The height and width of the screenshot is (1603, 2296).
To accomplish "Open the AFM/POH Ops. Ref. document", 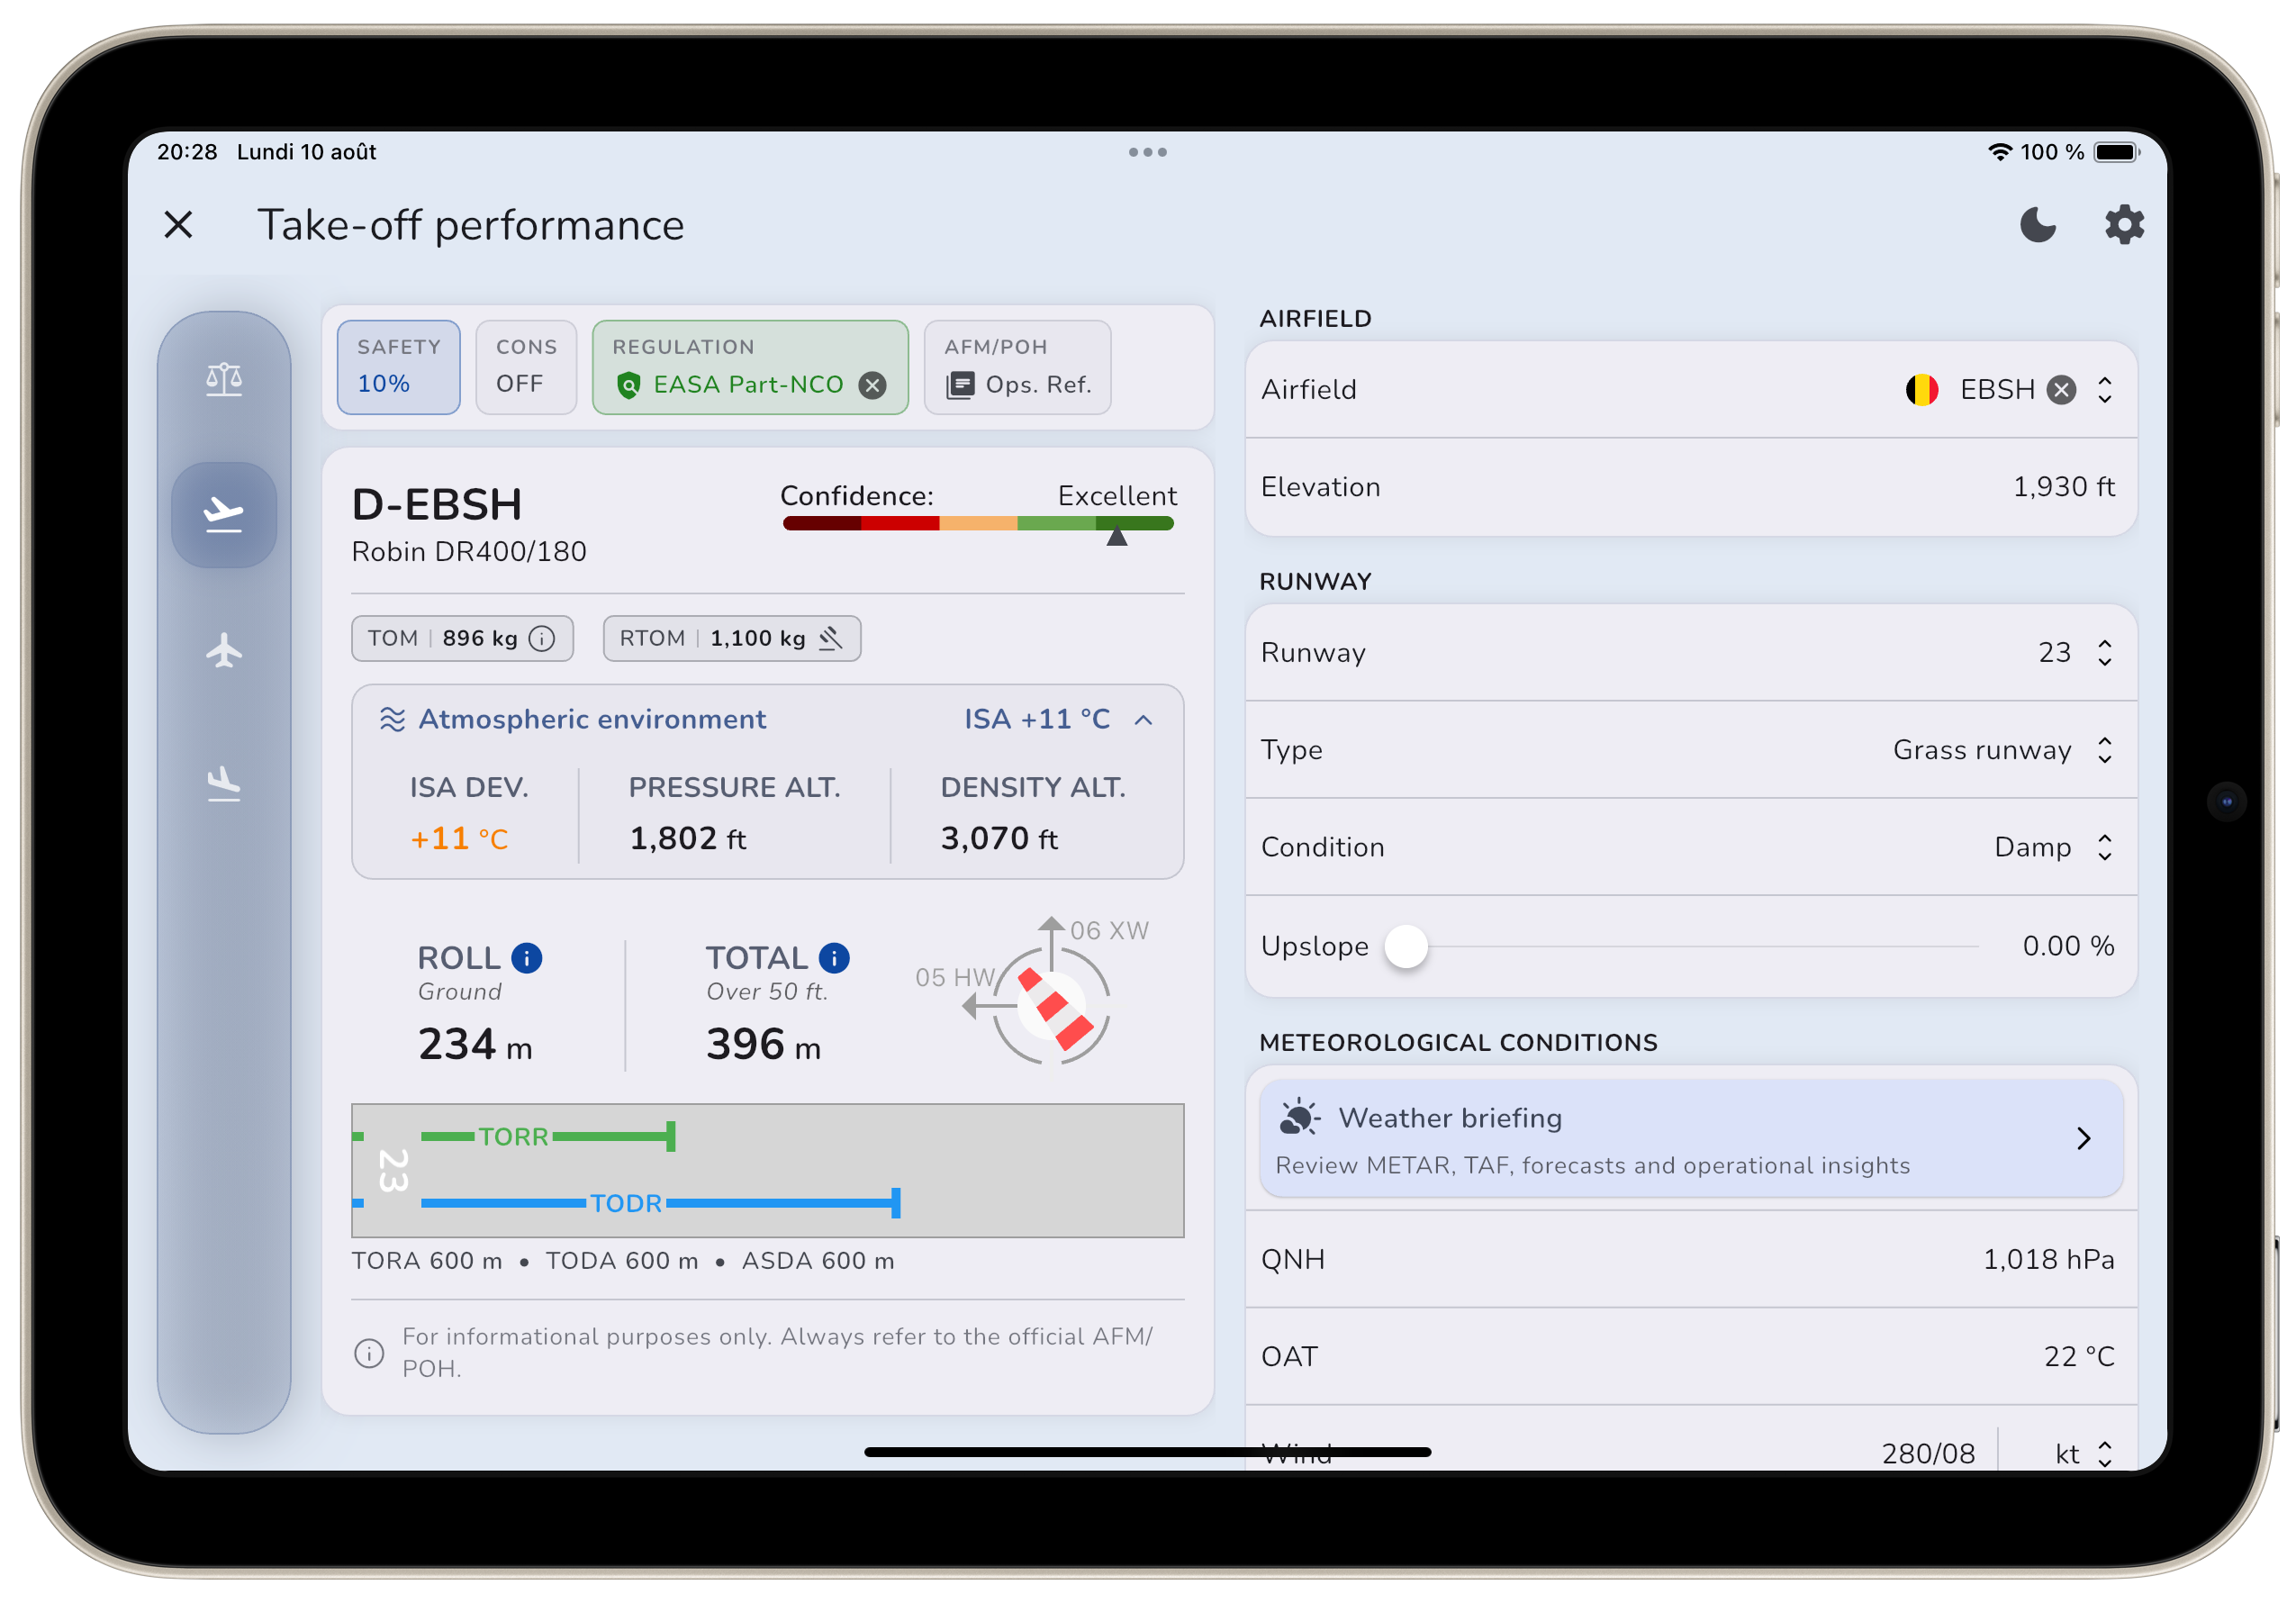I will [1017, 367].
